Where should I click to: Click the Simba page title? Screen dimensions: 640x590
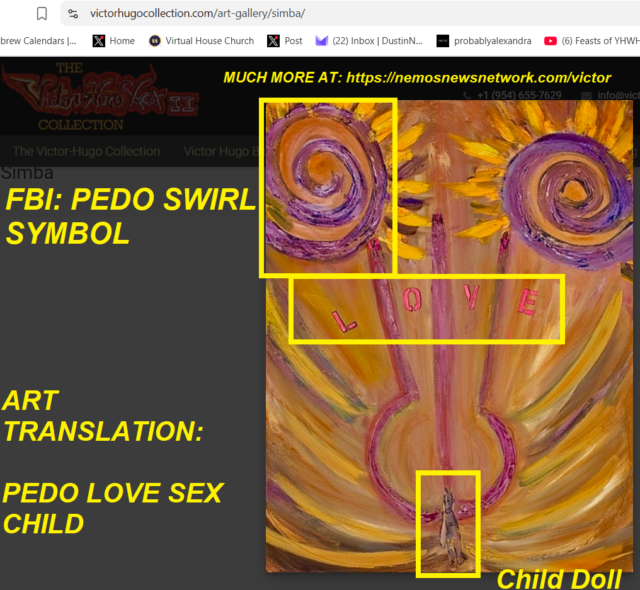tap(27, 173)
